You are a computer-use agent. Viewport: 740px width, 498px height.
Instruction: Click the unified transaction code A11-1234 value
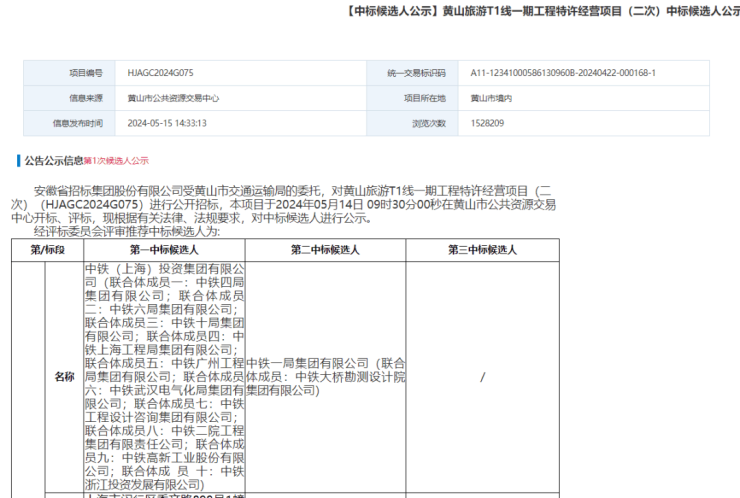tap(563, 73)
